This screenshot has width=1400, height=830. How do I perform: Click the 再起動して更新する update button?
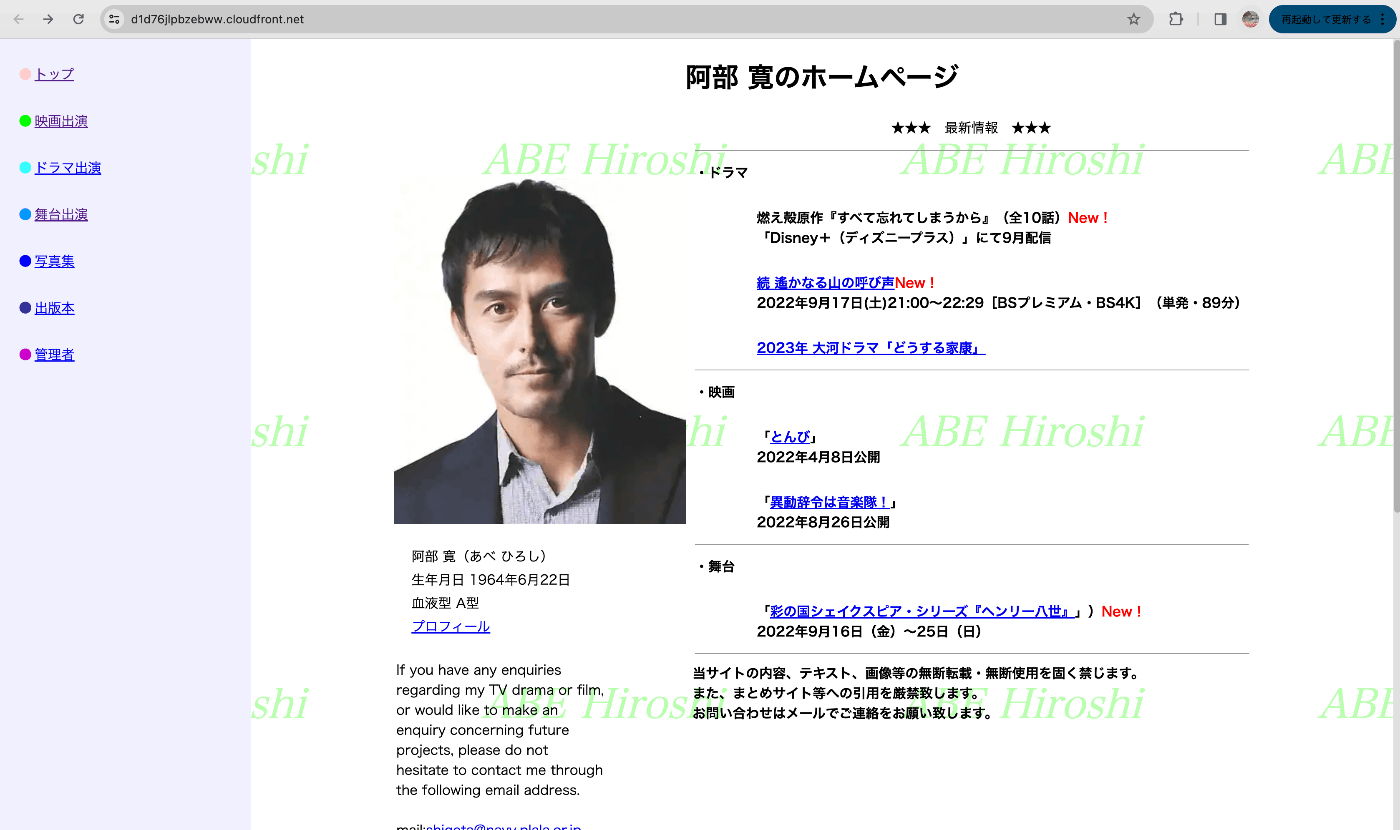point(1326,19)
